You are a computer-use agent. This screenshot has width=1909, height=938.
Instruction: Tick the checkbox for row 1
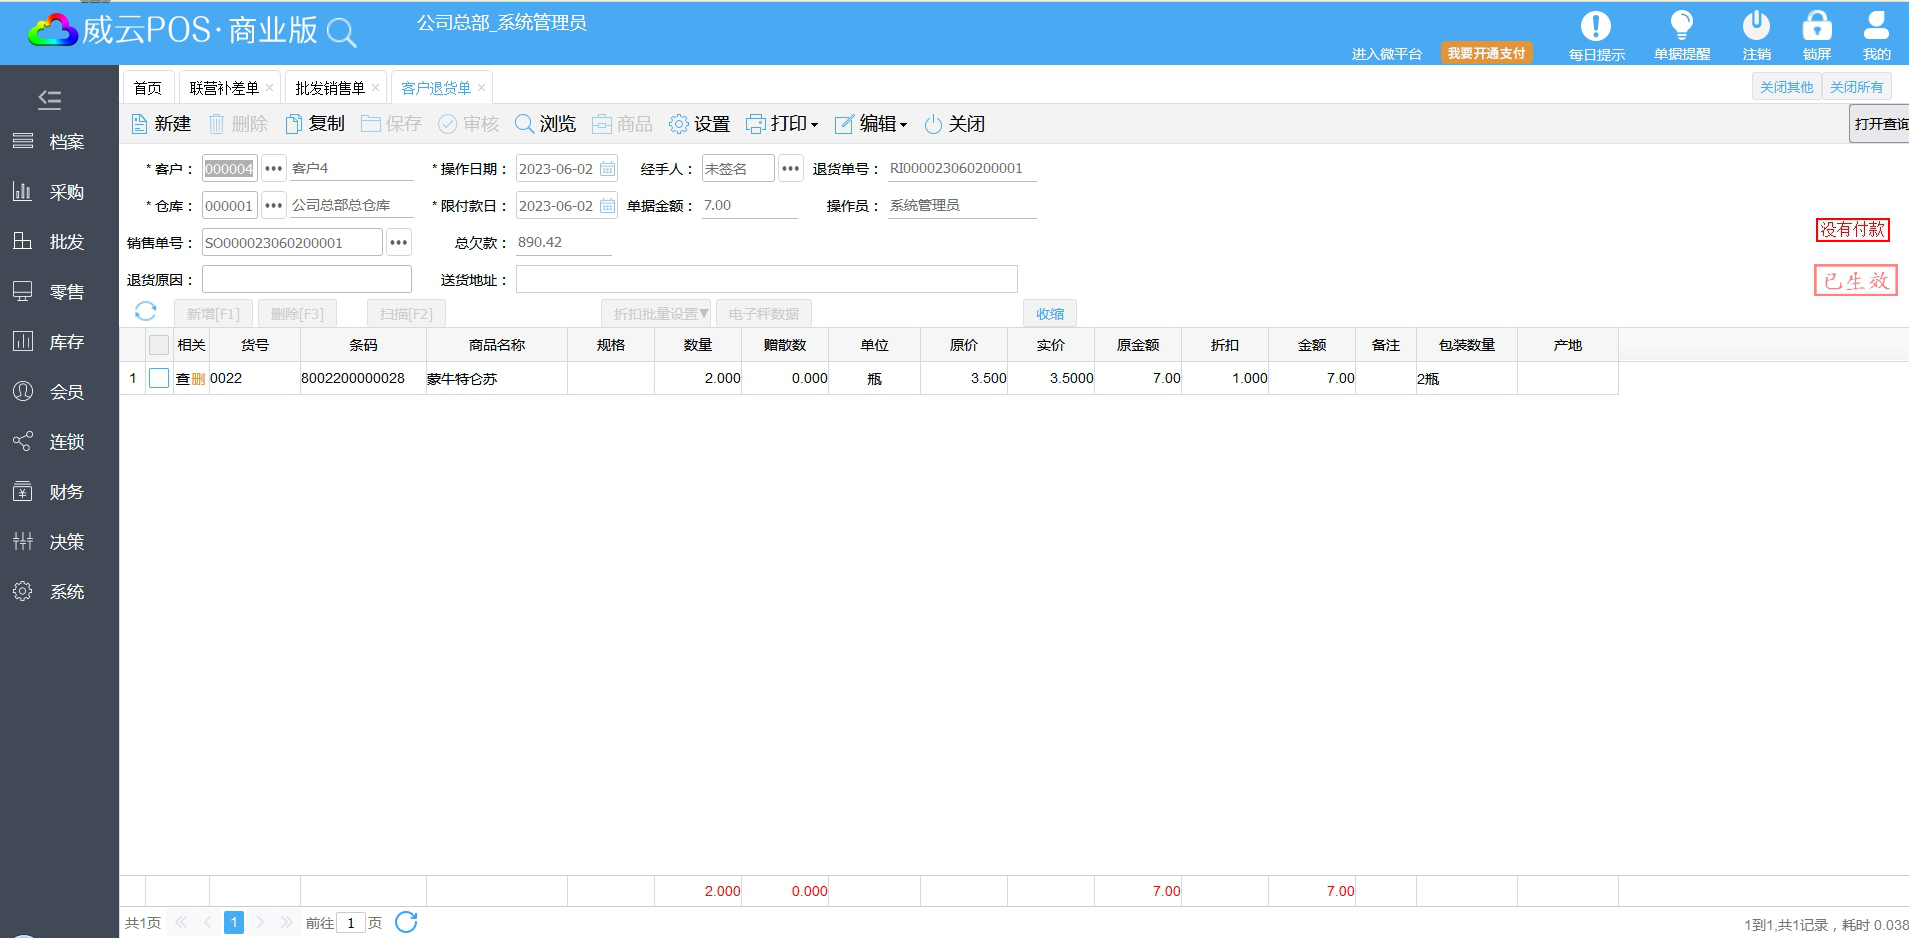pos(159,378)
